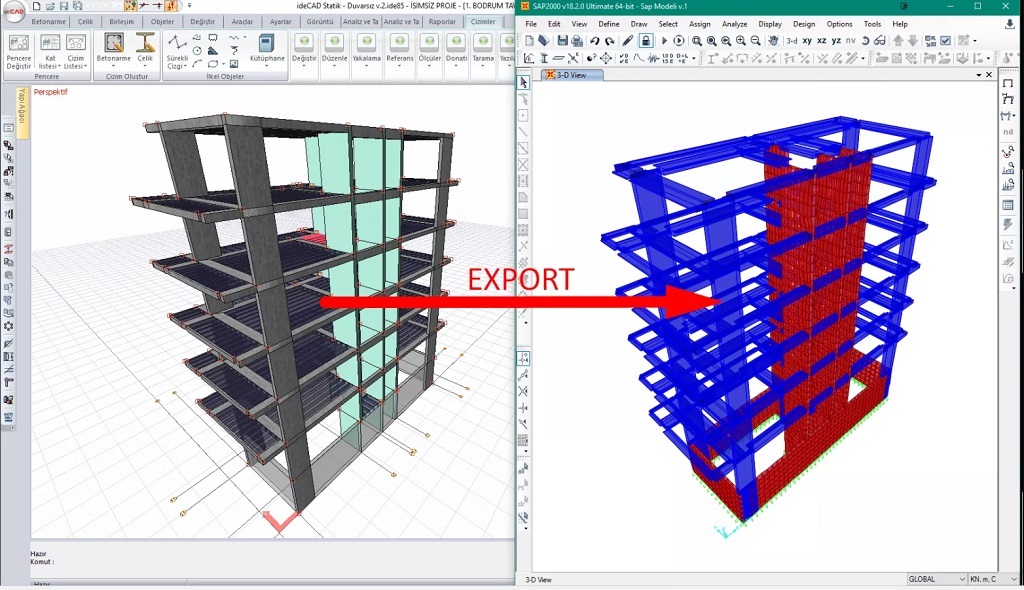Switch to the Raporlar ribbon tab

coord(442,21)
